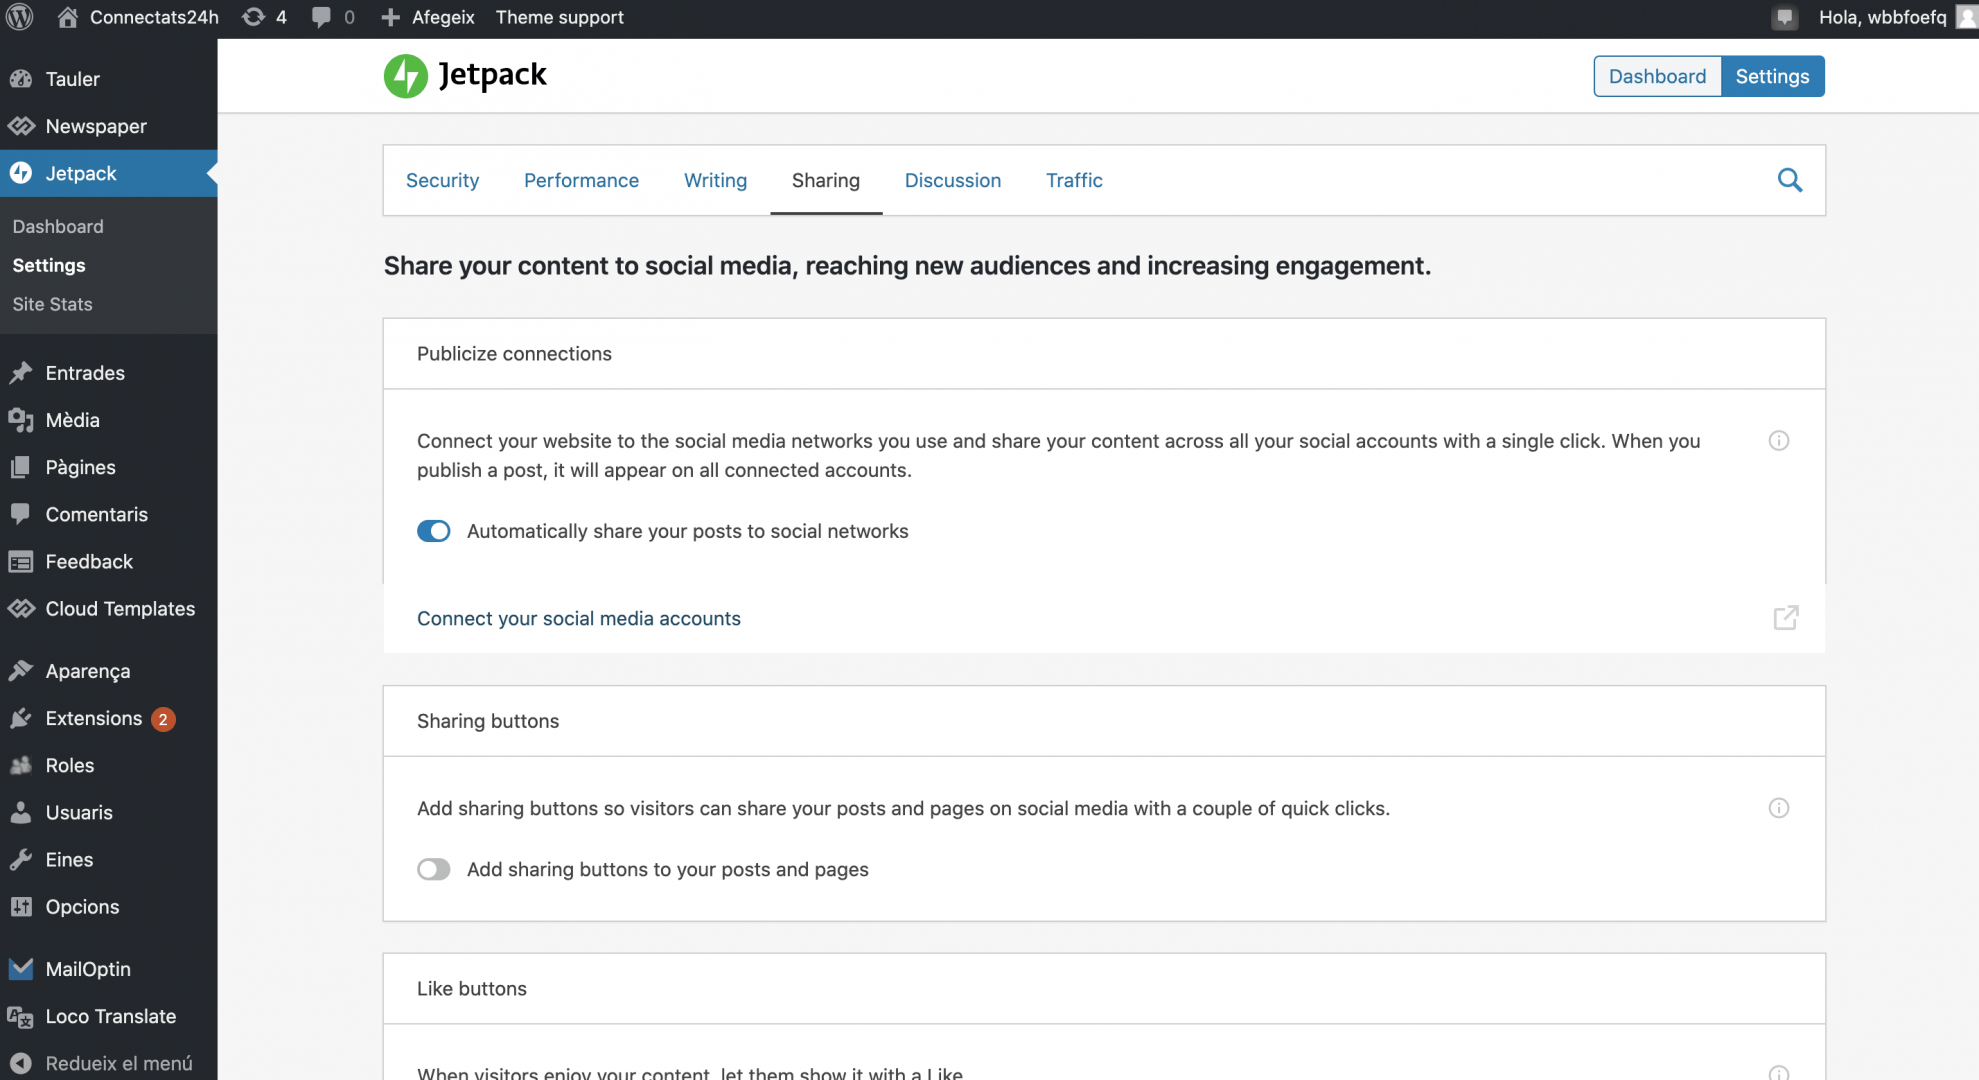
Task: Click the Roles icon in the sidebar
Action: [x=21, y=765]
